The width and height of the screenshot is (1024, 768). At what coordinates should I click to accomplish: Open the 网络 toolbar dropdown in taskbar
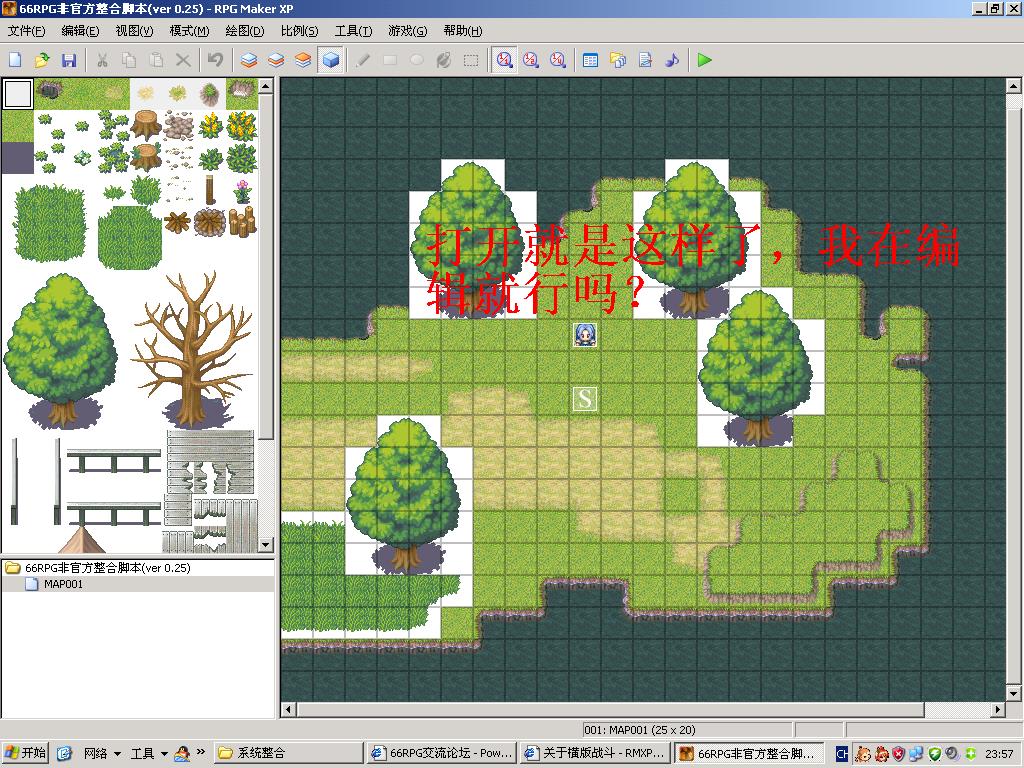click(103, 754)
